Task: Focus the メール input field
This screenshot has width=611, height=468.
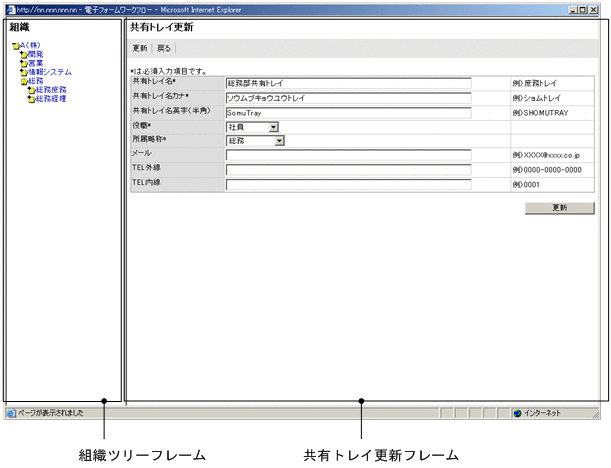Action: tap(348, 155)
